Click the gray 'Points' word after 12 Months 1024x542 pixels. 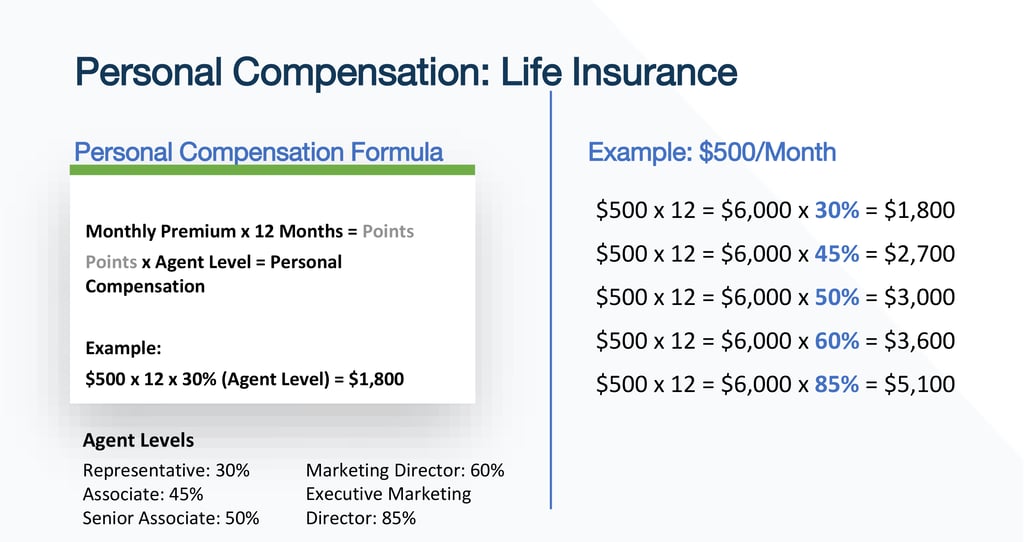[388, 231]
